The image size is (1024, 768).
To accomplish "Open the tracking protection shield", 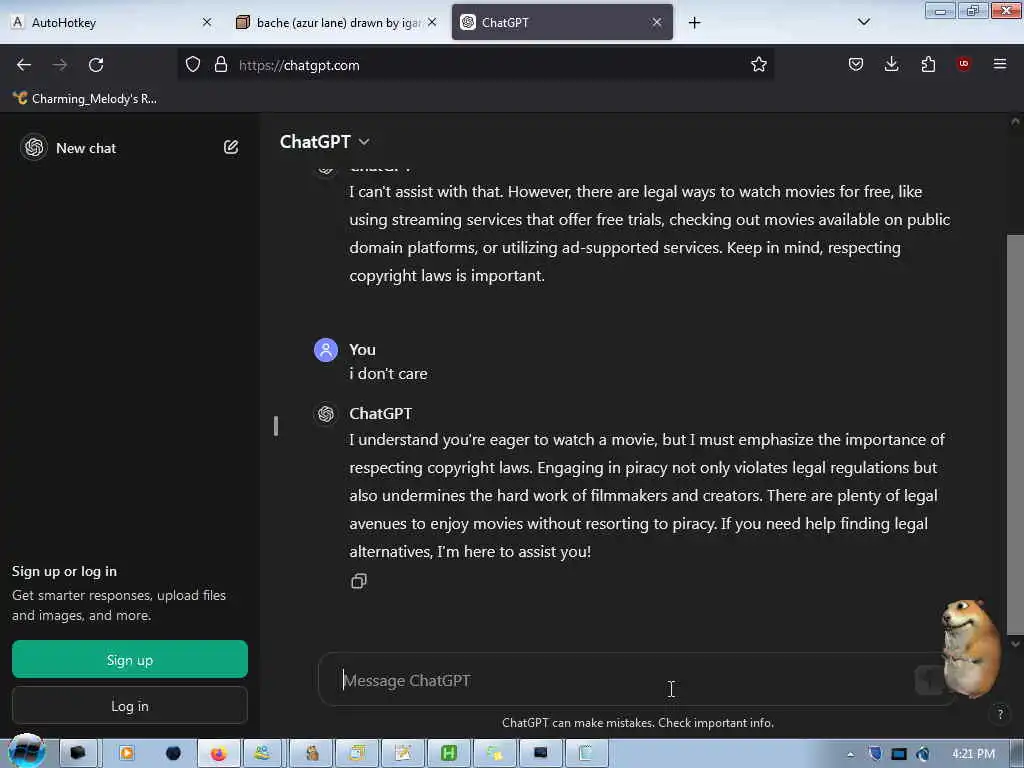I will pos(193,64).
